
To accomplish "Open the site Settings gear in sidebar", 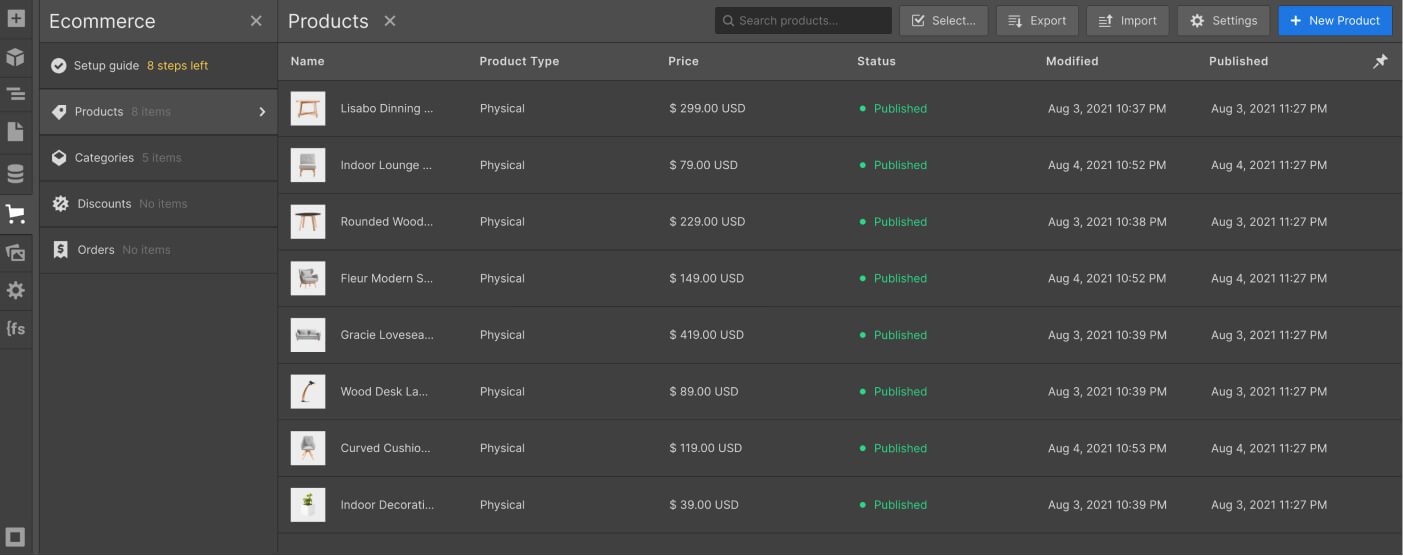I will pyautogui.click(x=15, y=291).
